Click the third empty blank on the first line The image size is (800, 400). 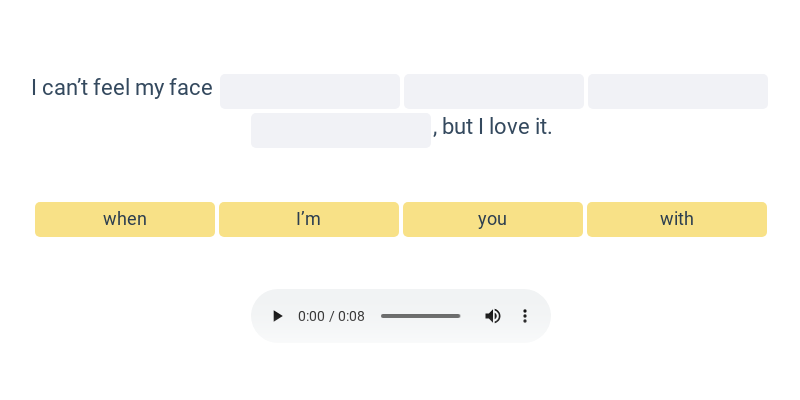(678, 91)
